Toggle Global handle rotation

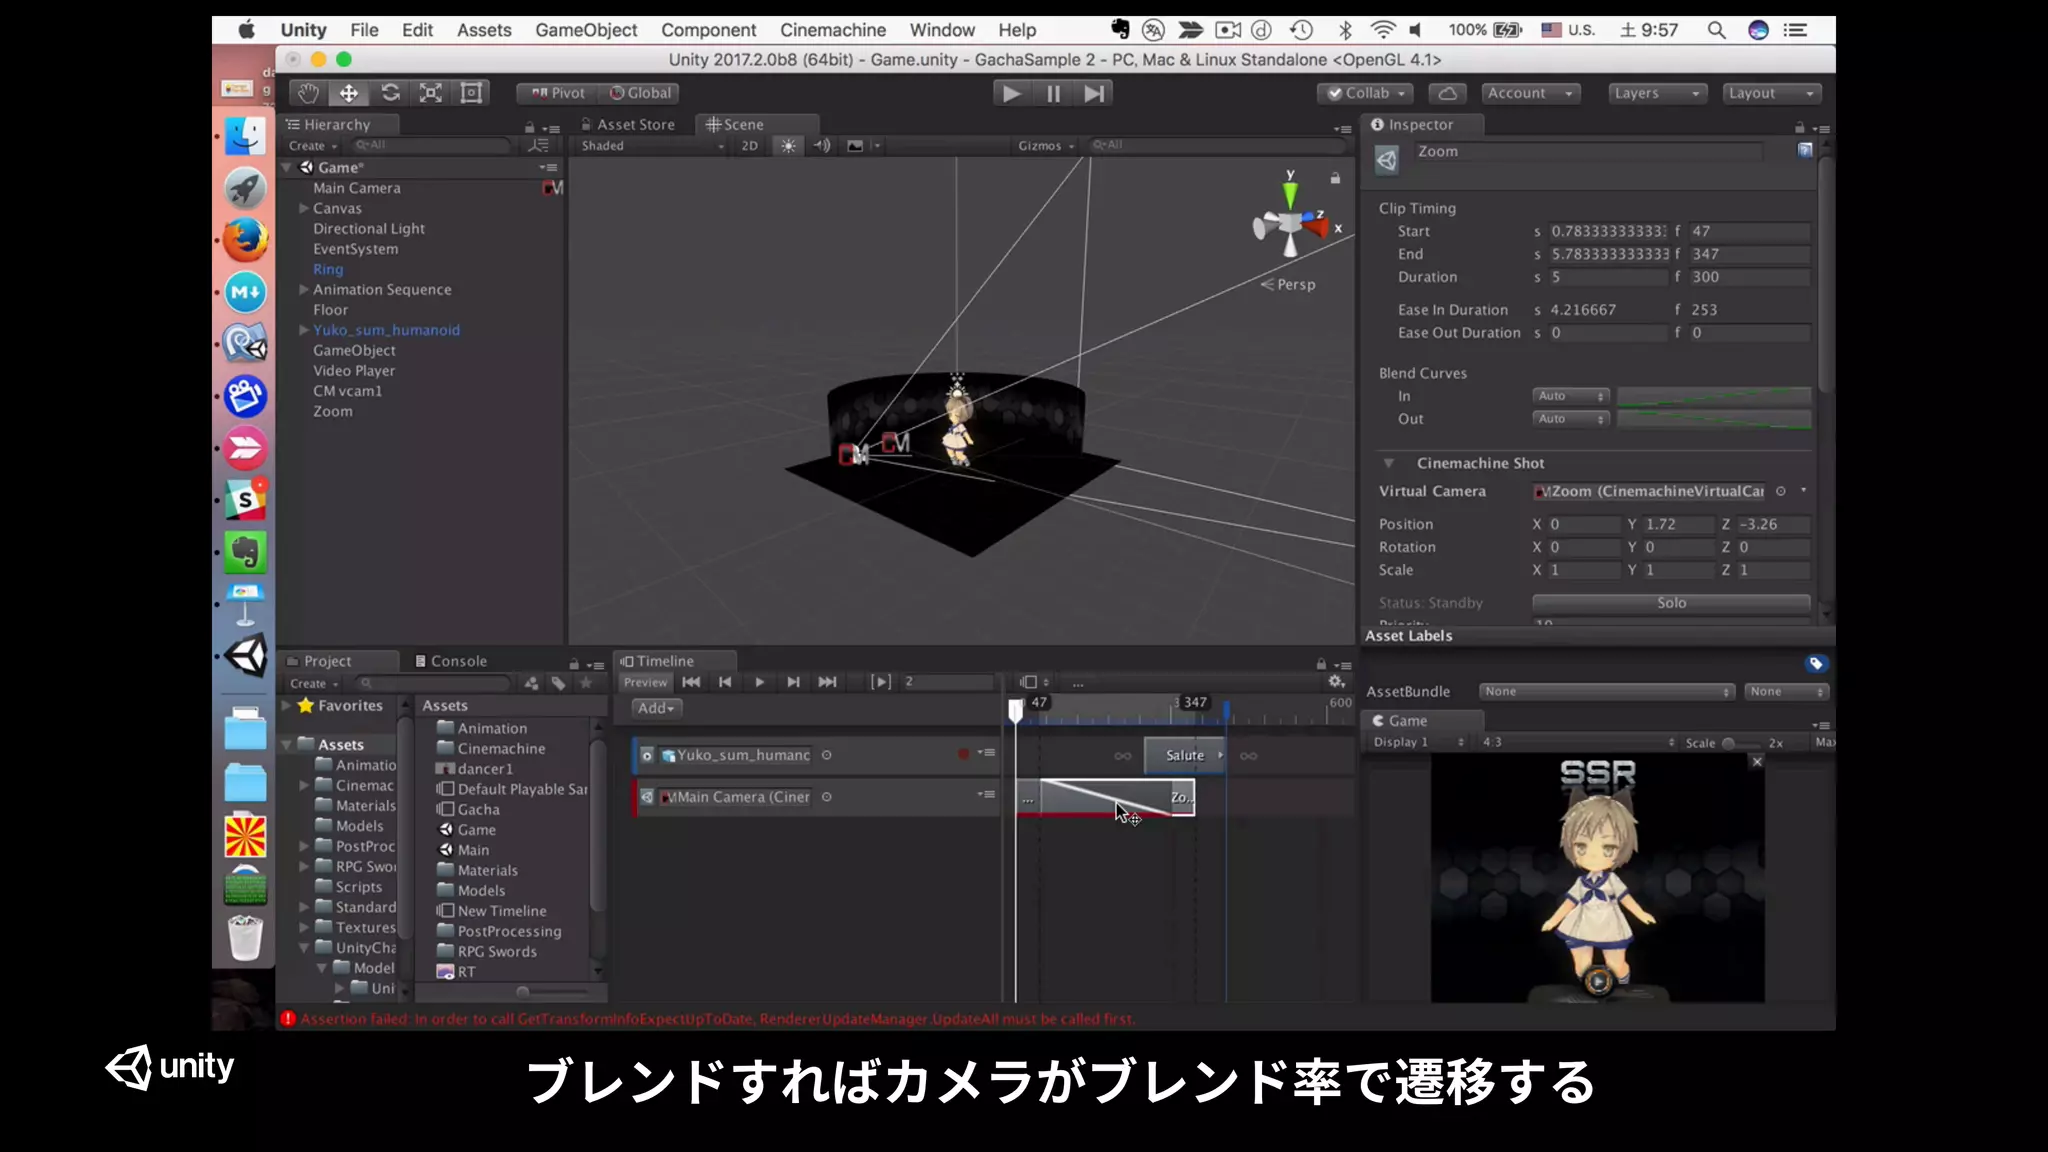pos(640,93)
